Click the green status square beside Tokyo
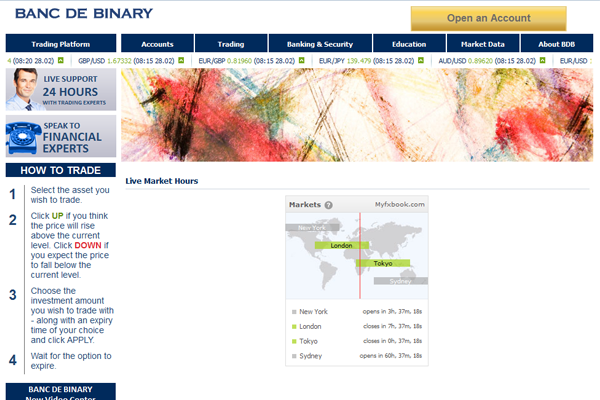The height and width of the screenshot is (400, 600). (294, 341)
